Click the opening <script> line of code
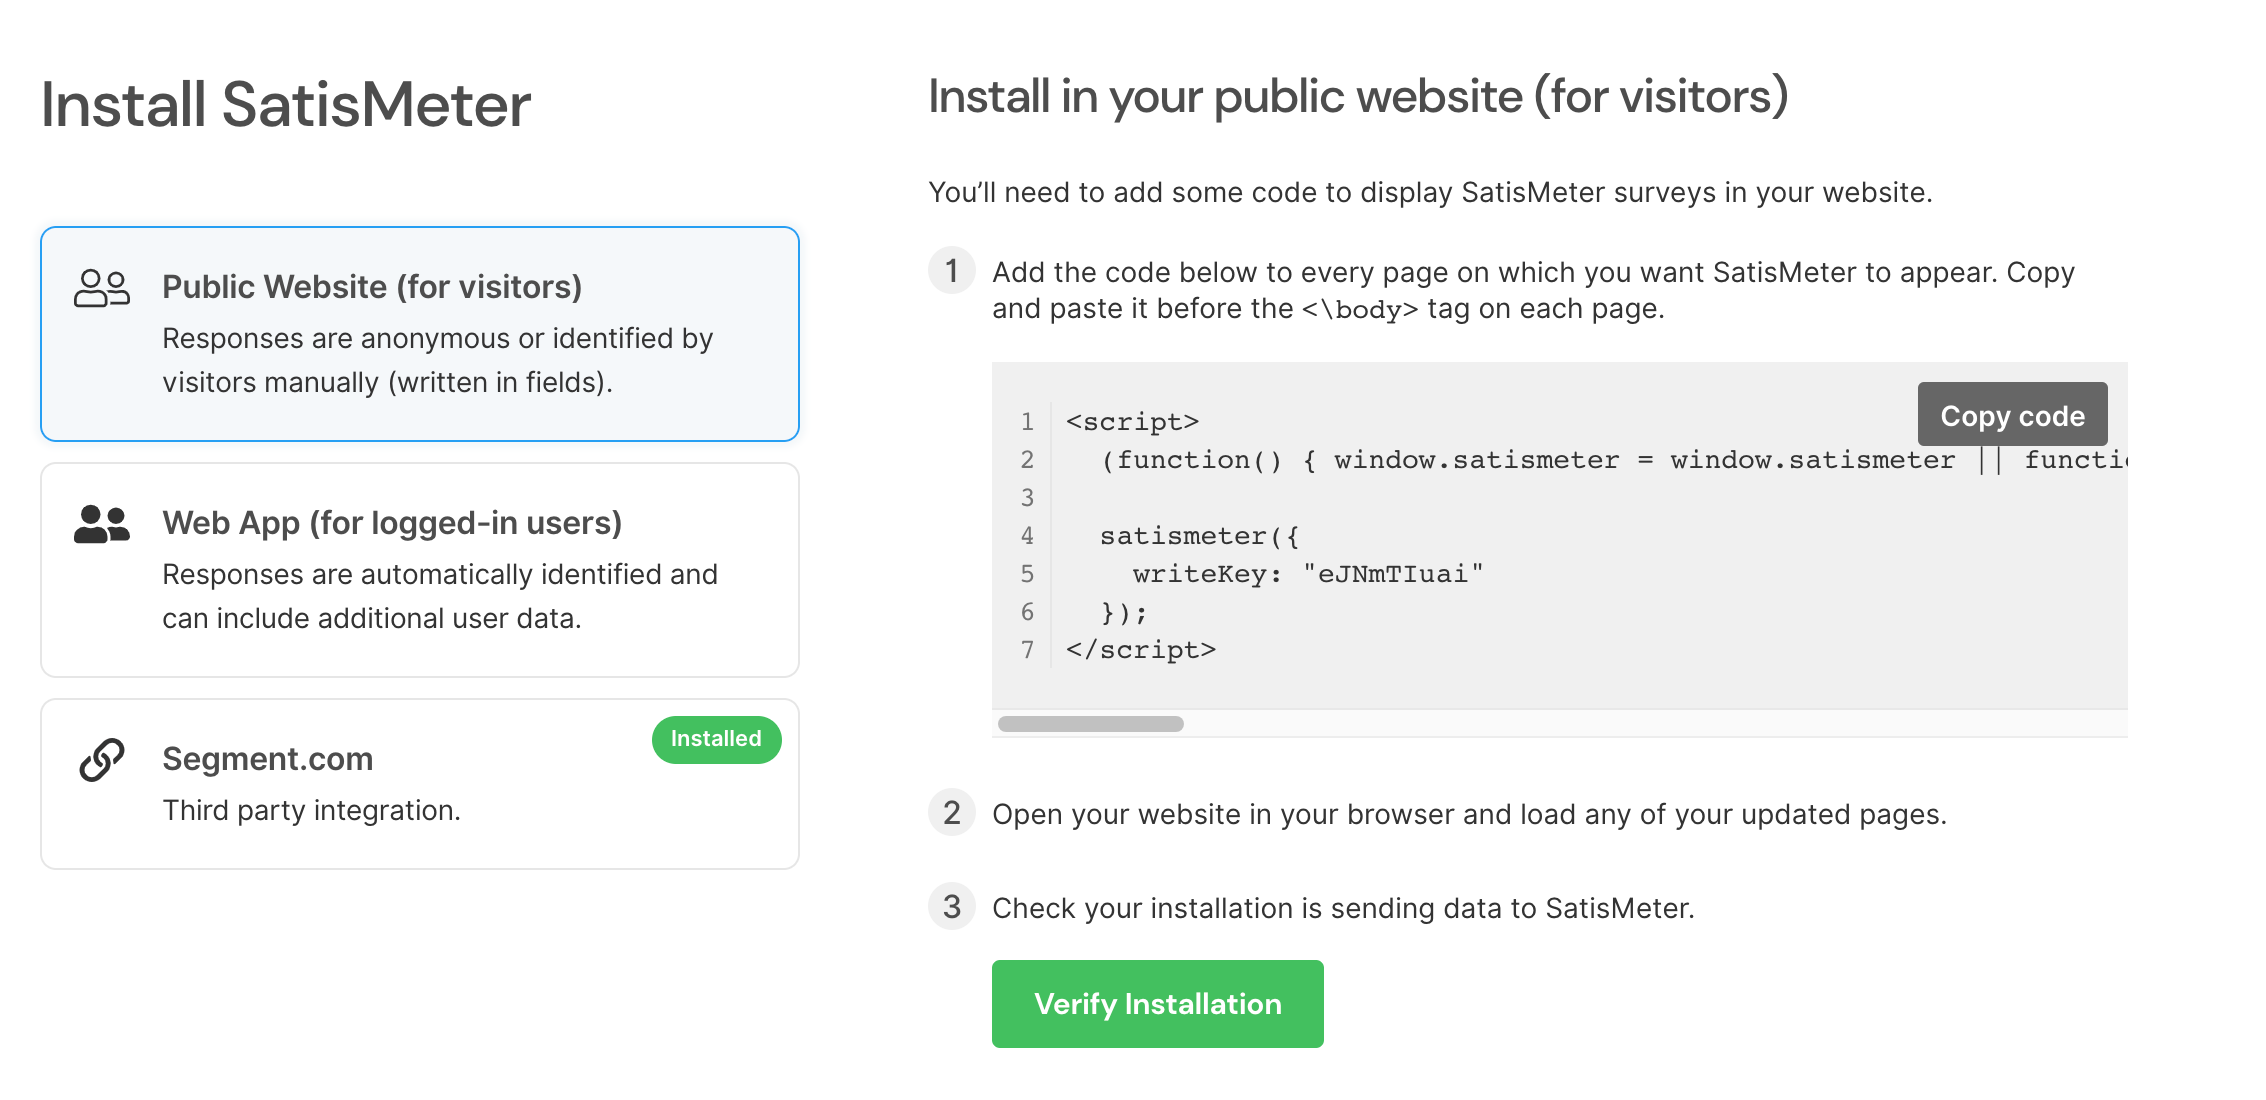The image size is (2266, 1100). pyautogui.click(x=1133, y=422)
